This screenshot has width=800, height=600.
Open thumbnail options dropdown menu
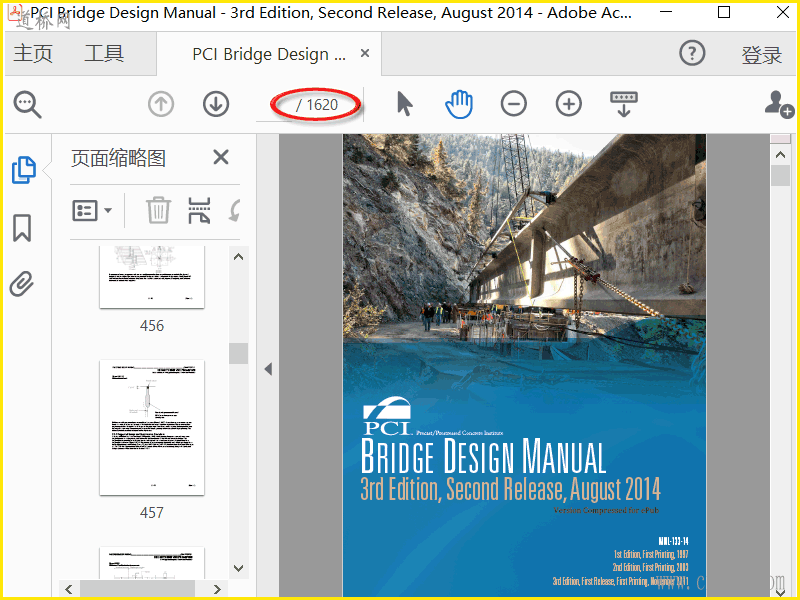point(92,210)
